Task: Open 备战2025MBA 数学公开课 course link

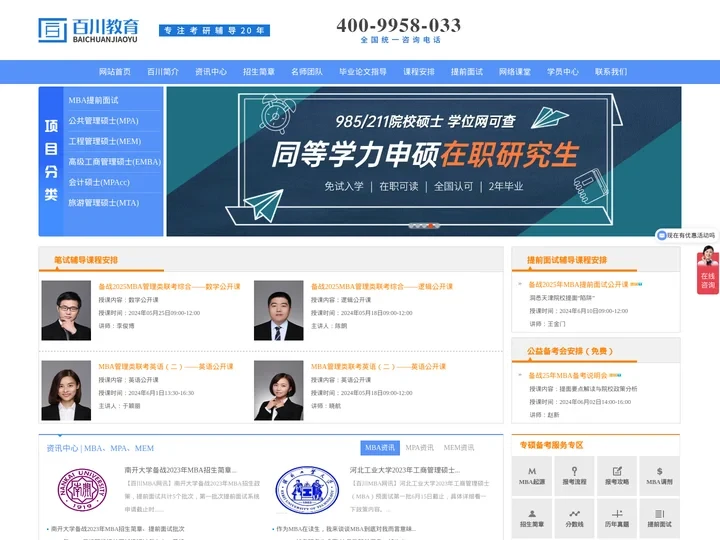Action: (169, 287)
